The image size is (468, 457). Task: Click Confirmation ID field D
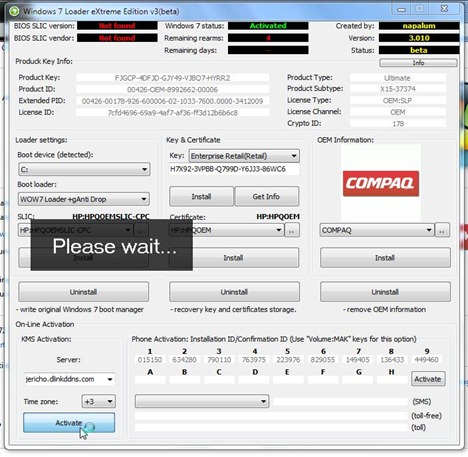(x=254, y=379)
